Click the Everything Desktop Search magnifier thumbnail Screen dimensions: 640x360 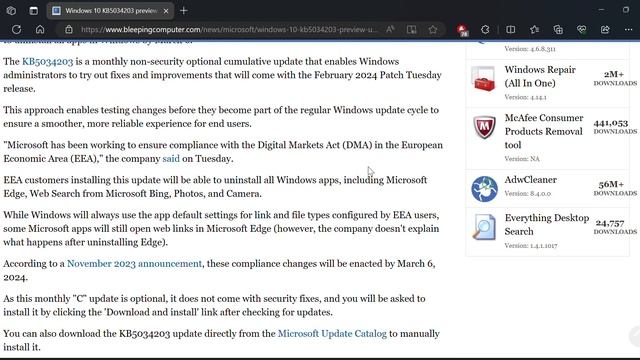[484, 227]
